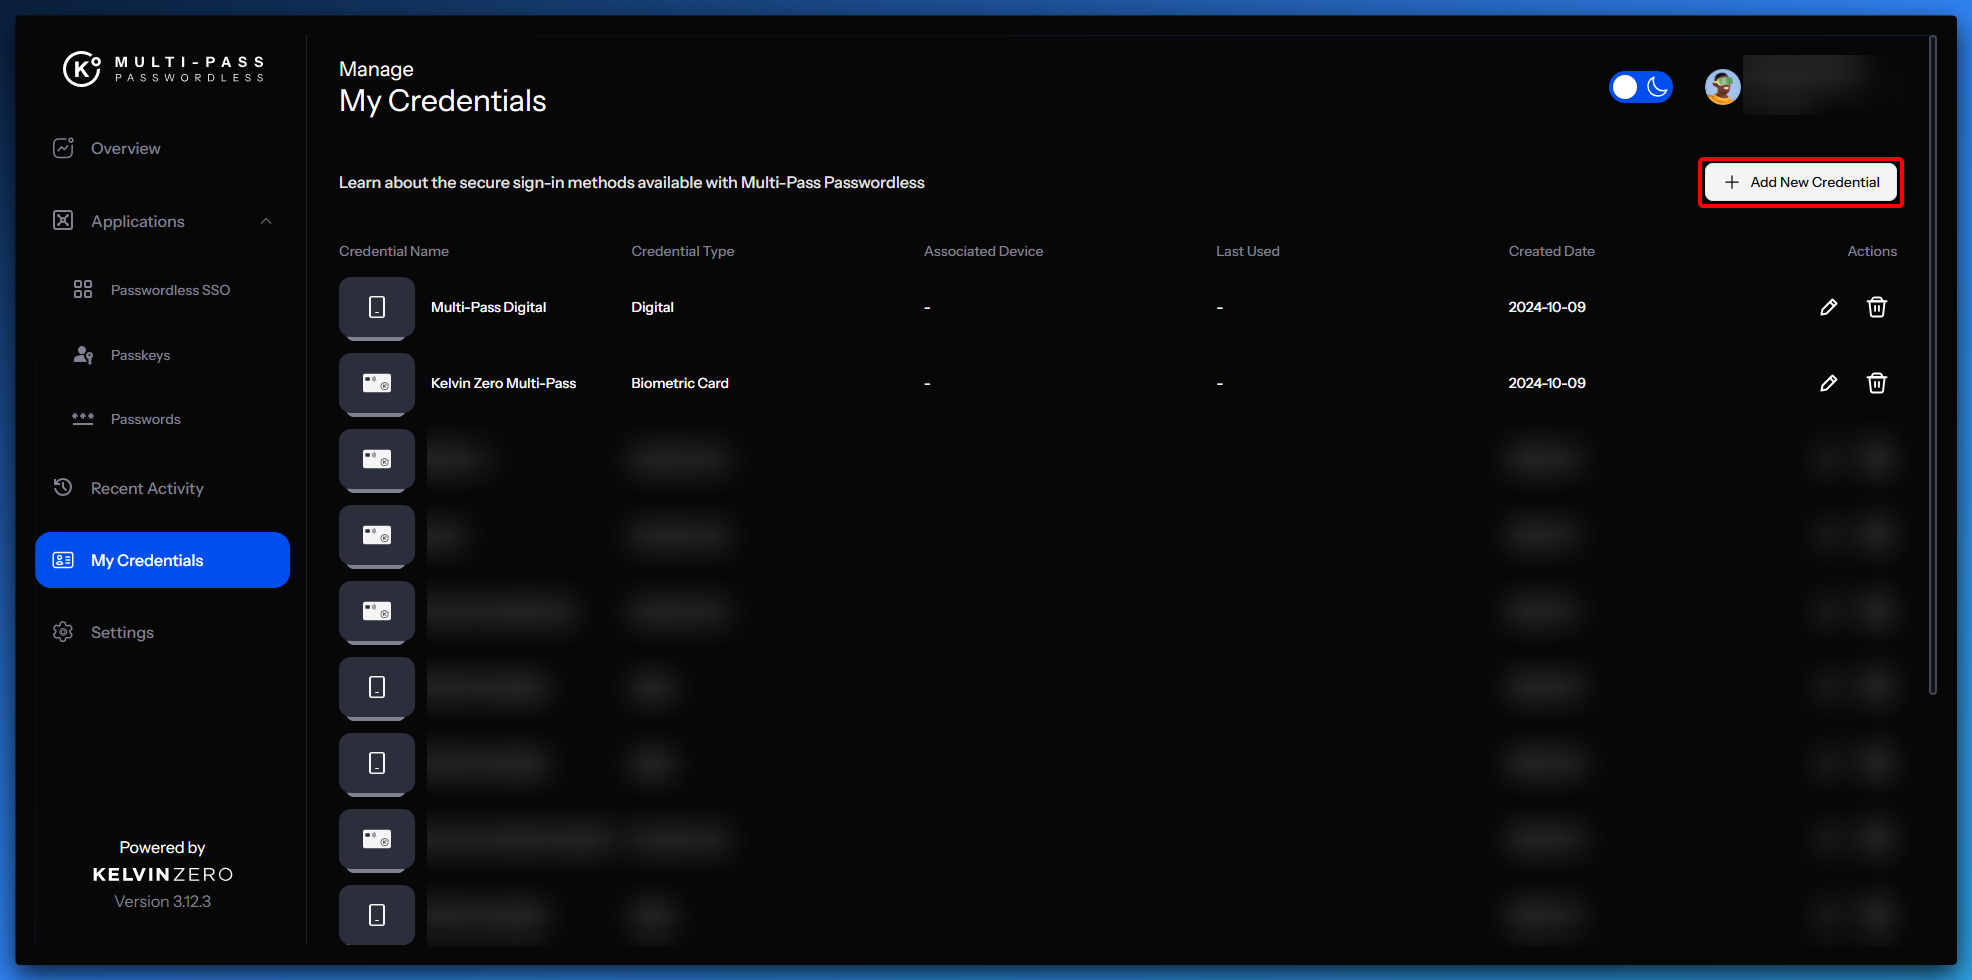Click the Kelvin Zero biometric card icon
The width and height of the screenshot is (1972, 980).
377,384
